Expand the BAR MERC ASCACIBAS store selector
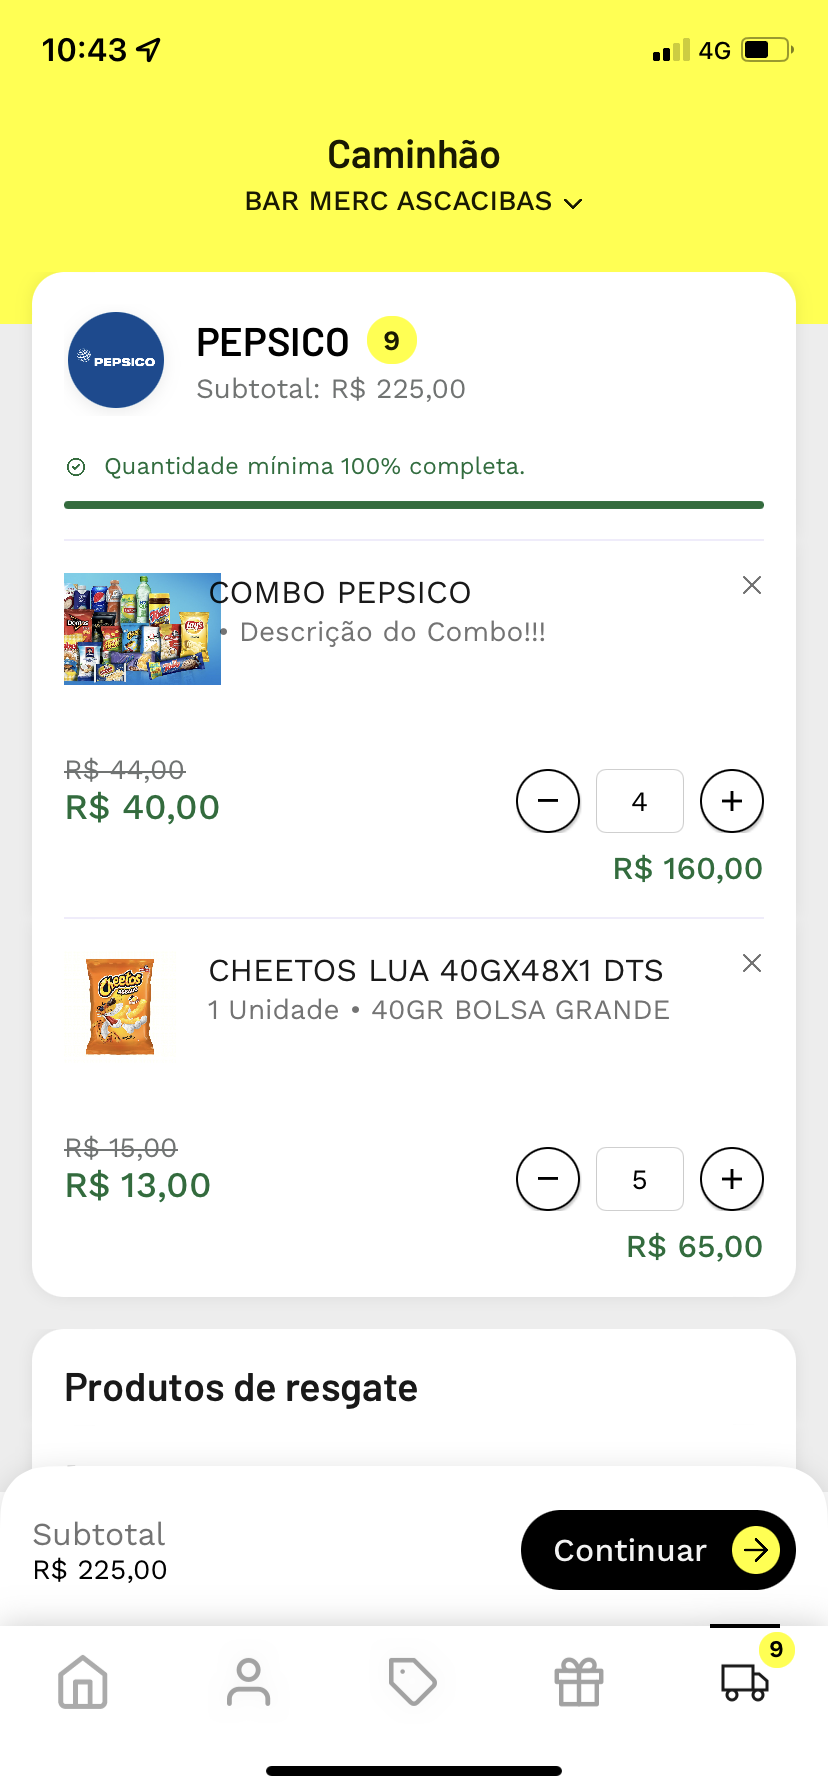 pos(414,202)
